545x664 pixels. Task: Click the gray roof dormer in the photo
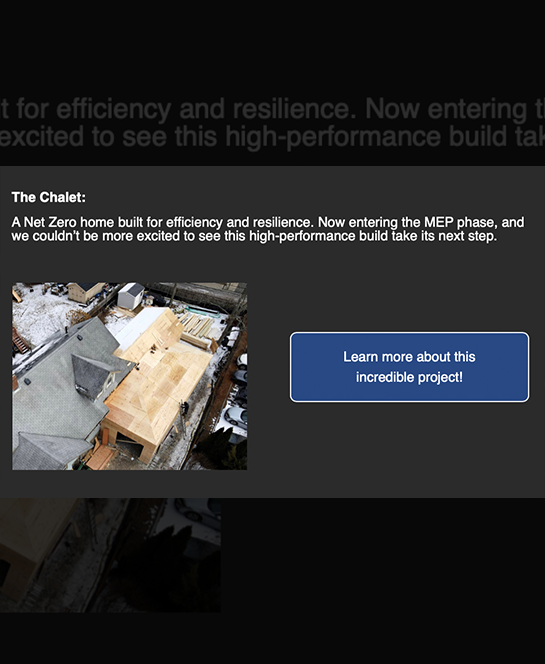click(x=93, y=375)
